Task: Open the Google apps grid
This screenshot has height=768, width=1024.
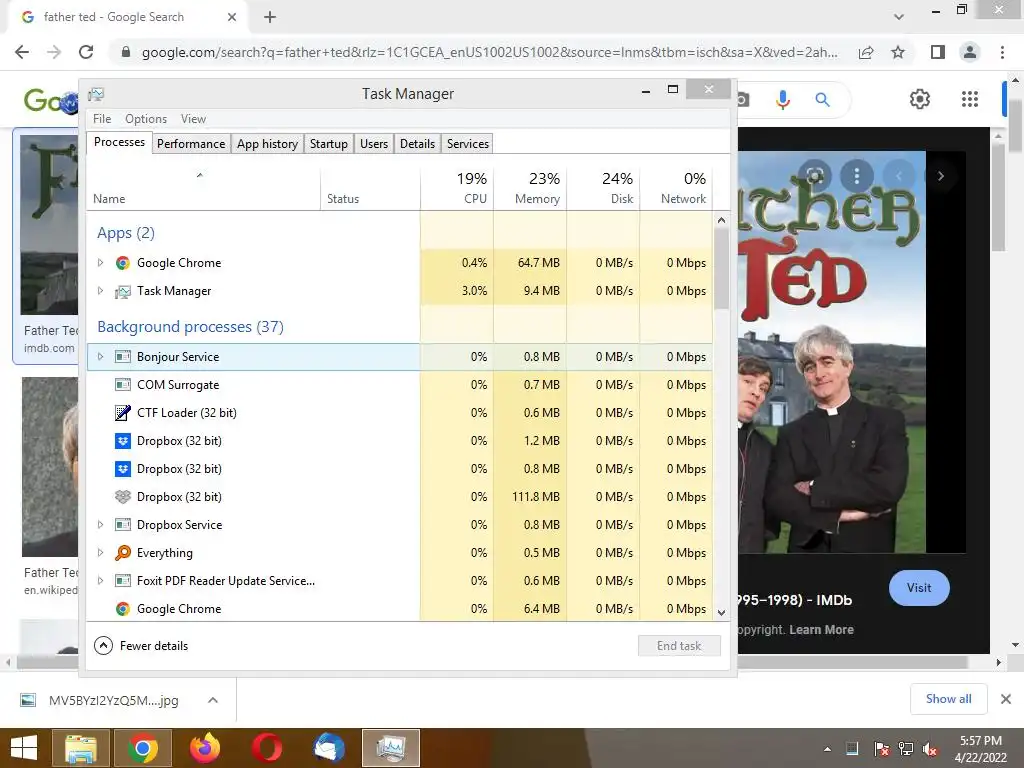Action: (970, 99)
